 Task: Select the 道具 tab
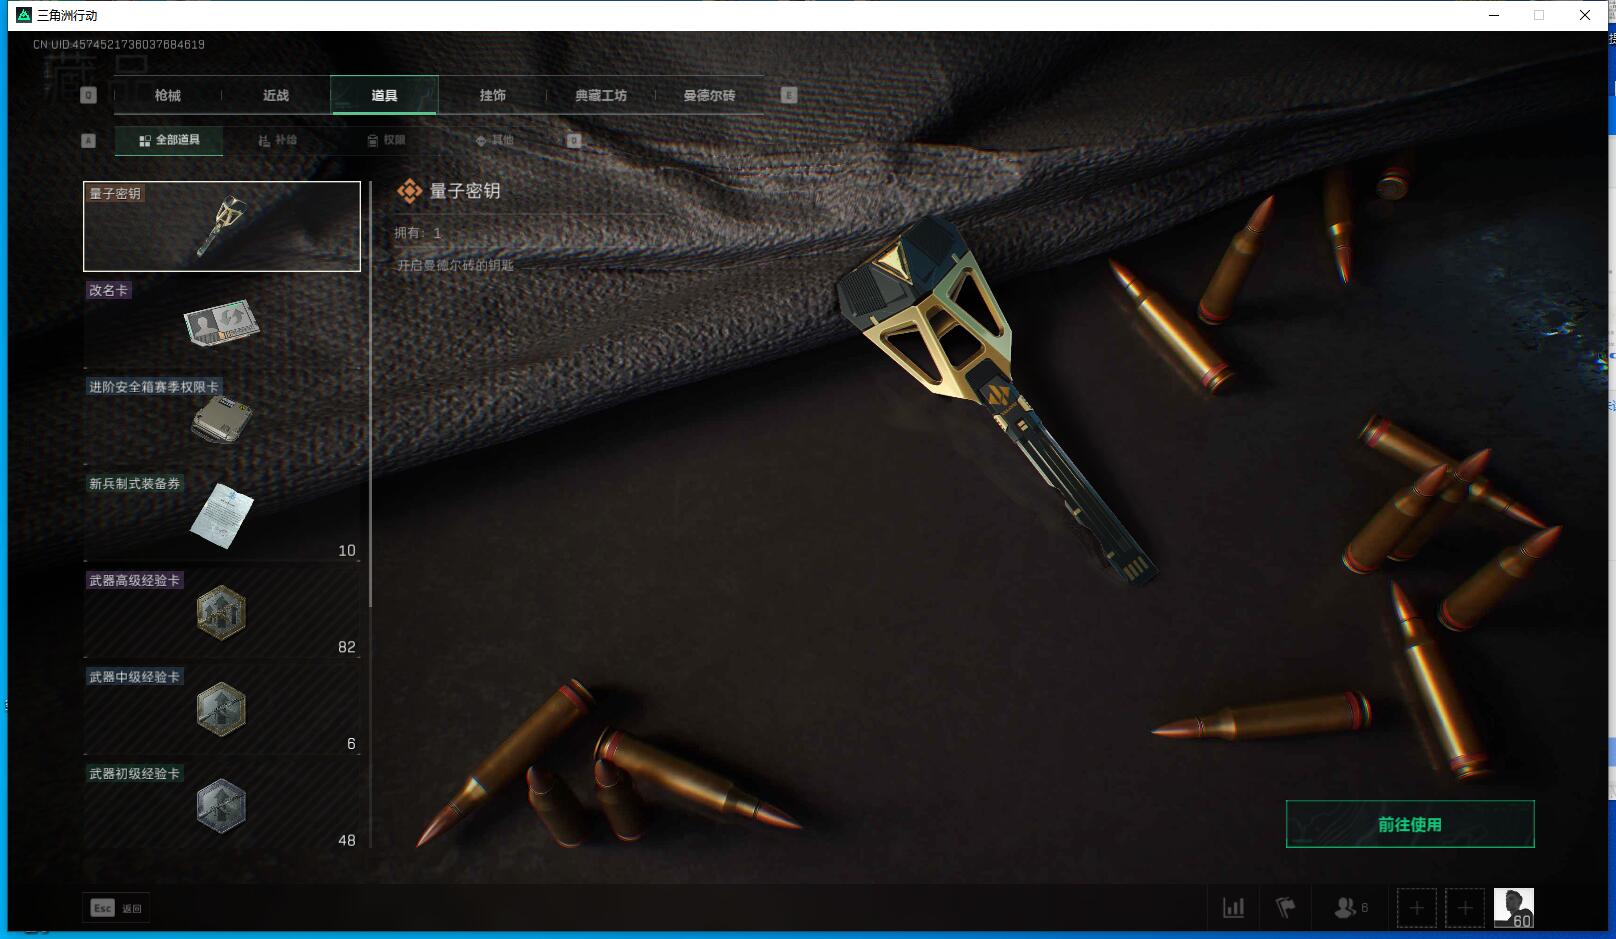point(384,95)
